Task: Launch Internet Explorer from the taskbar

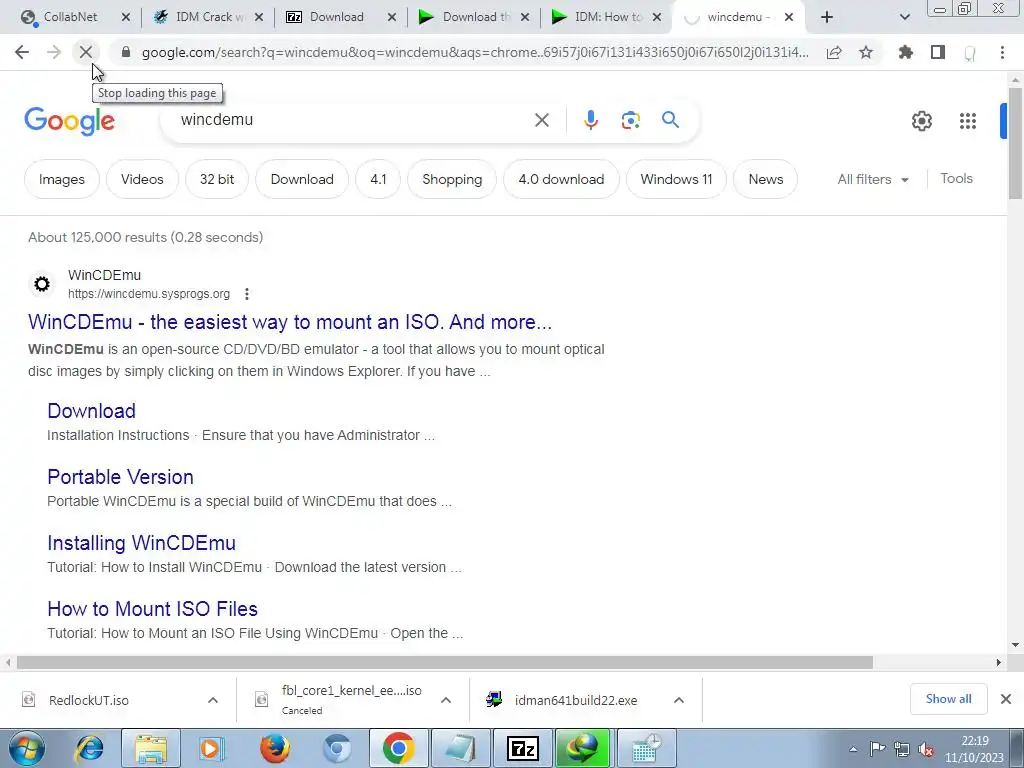Action: 89,748
